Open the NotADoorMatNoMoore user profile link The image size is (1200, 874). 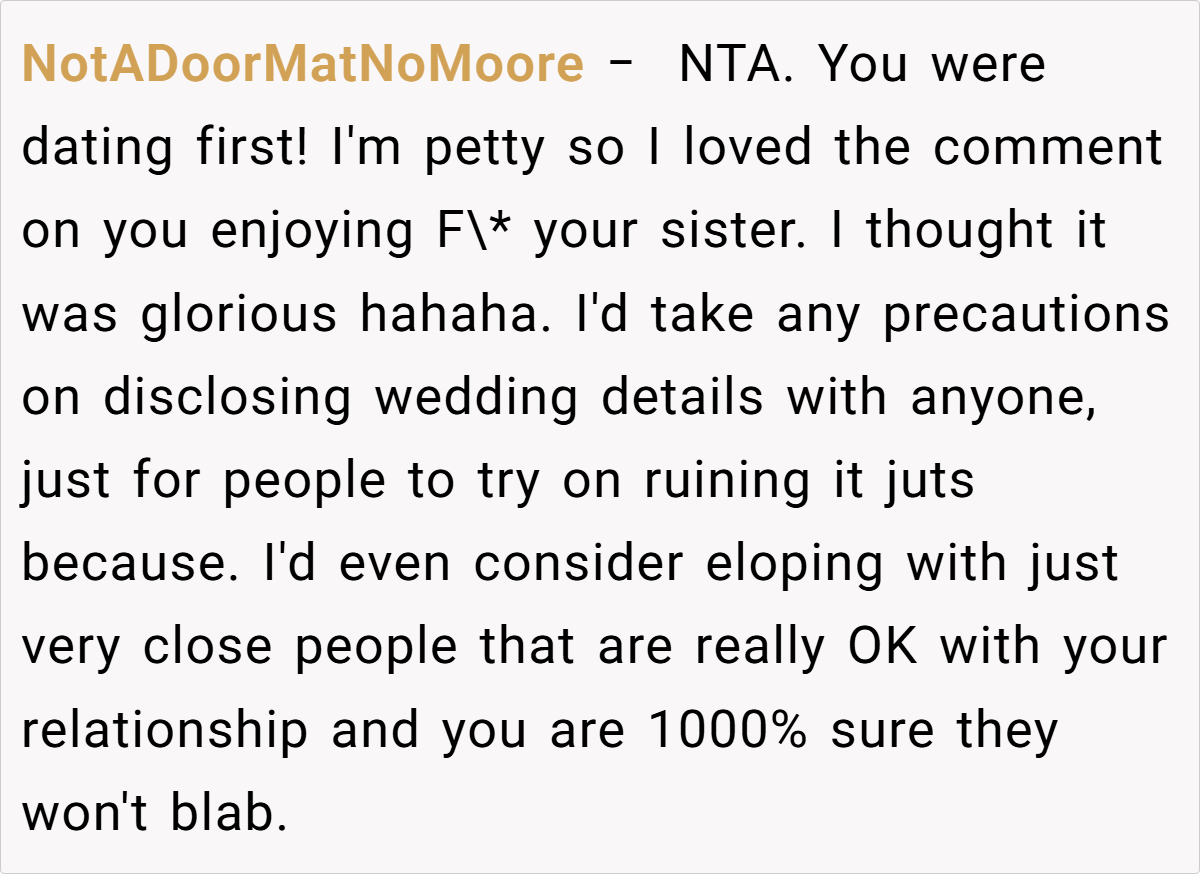[x=302, y=66]
